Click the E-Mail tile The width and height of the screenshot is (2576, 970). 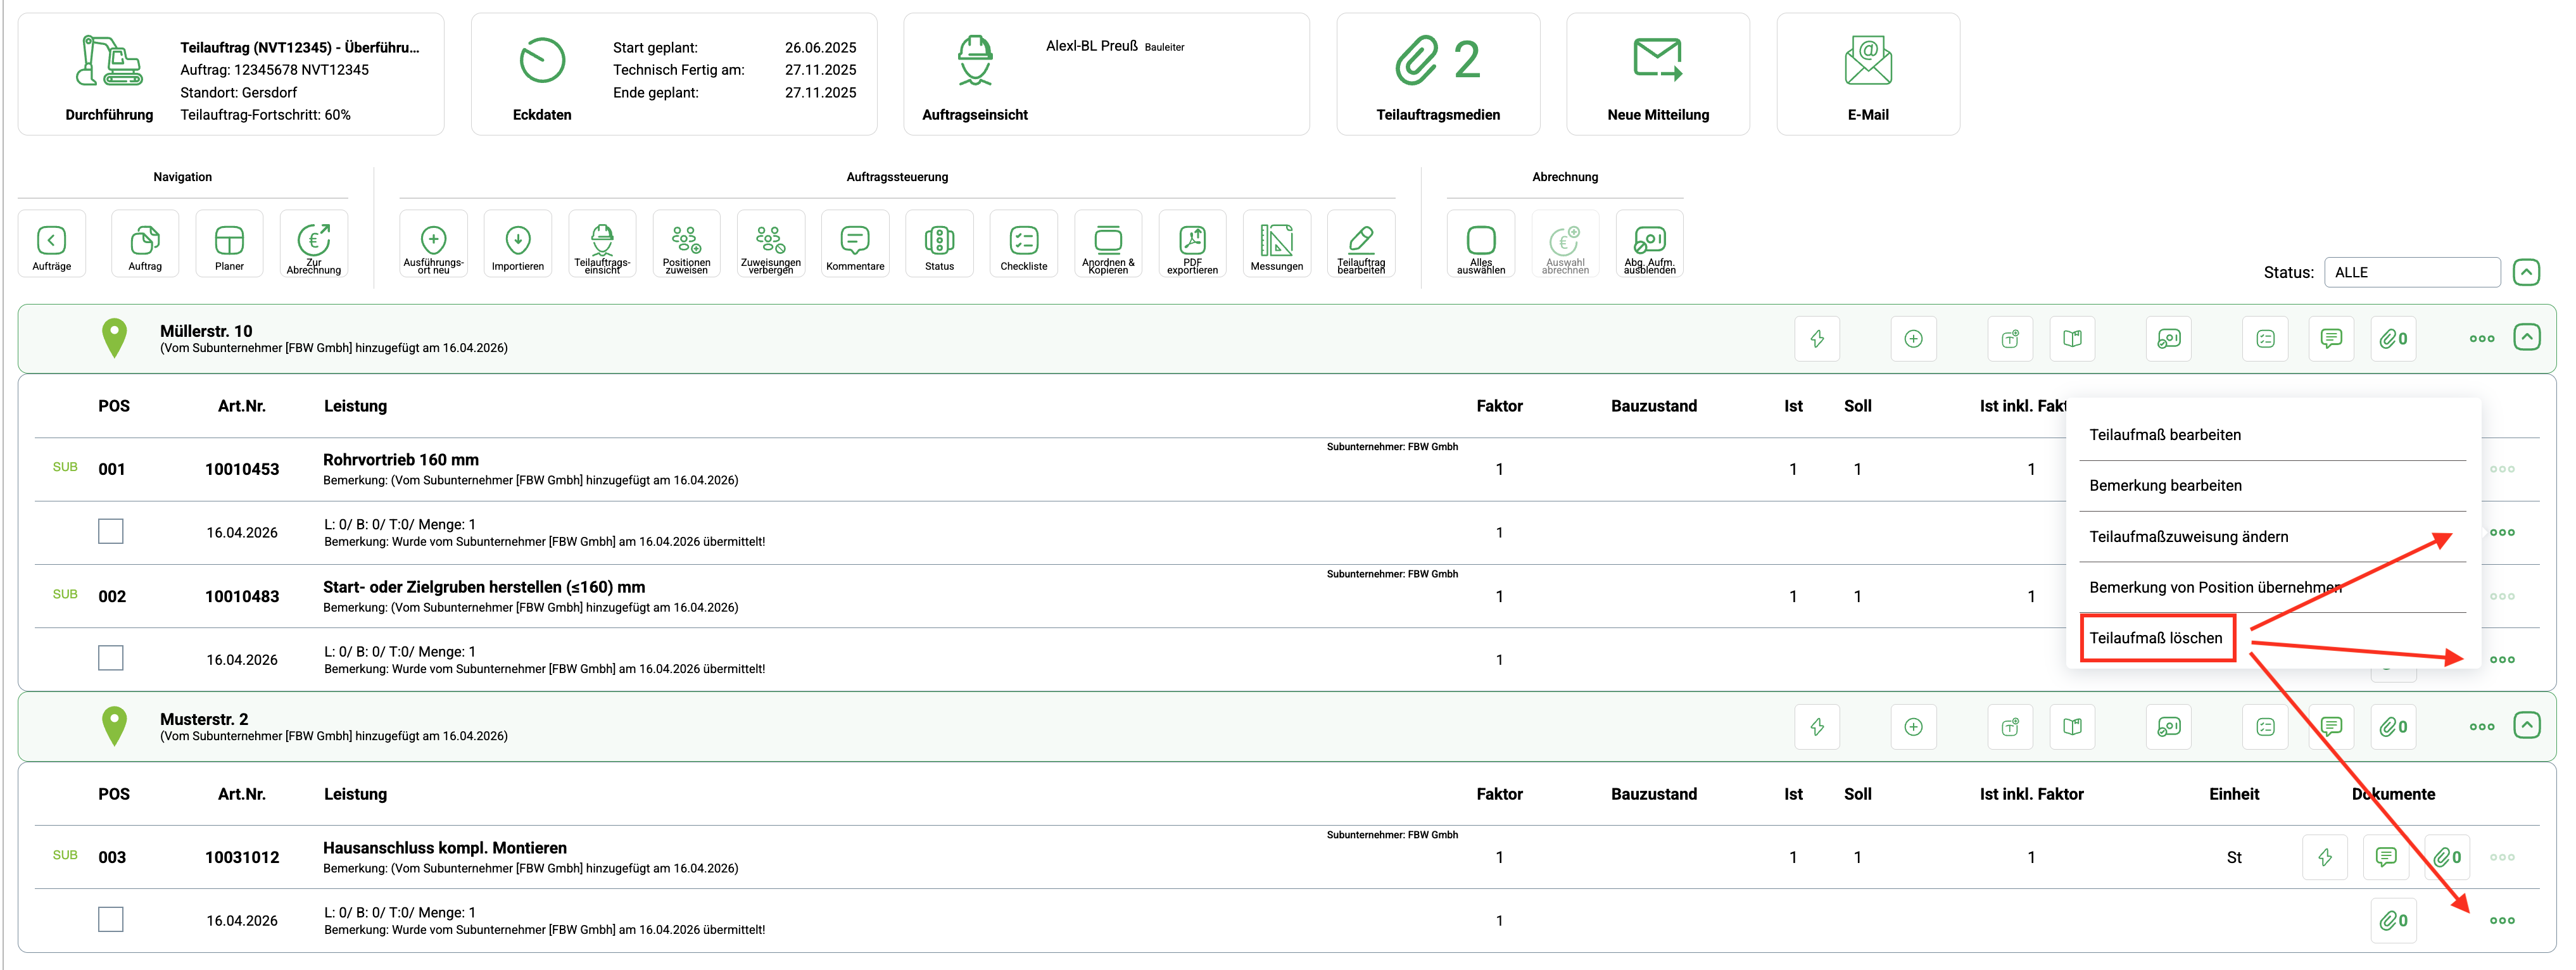click(x=1867, y=74)
